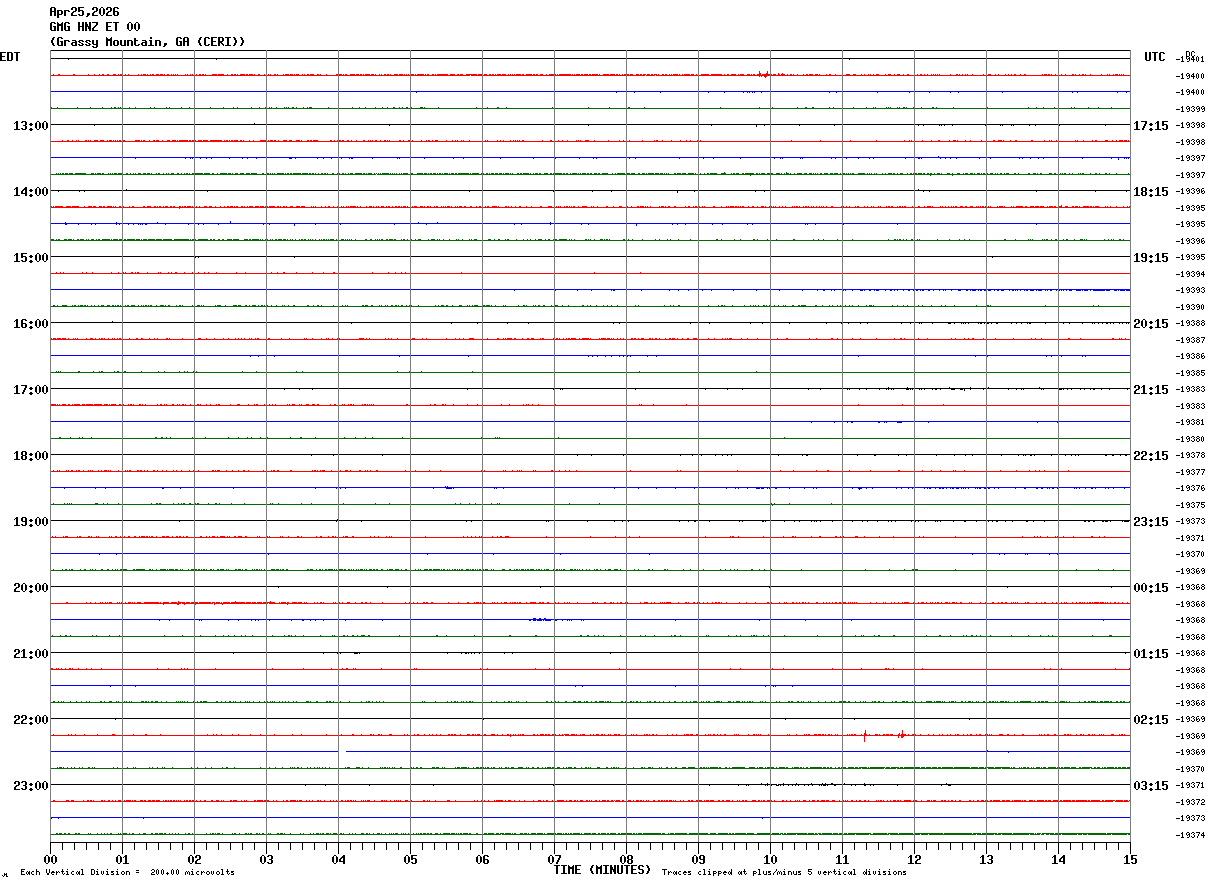This screenshot has width=1210, height=886.
Task: Select the 19:00 EDT hour label
Action: click(30, 521)
